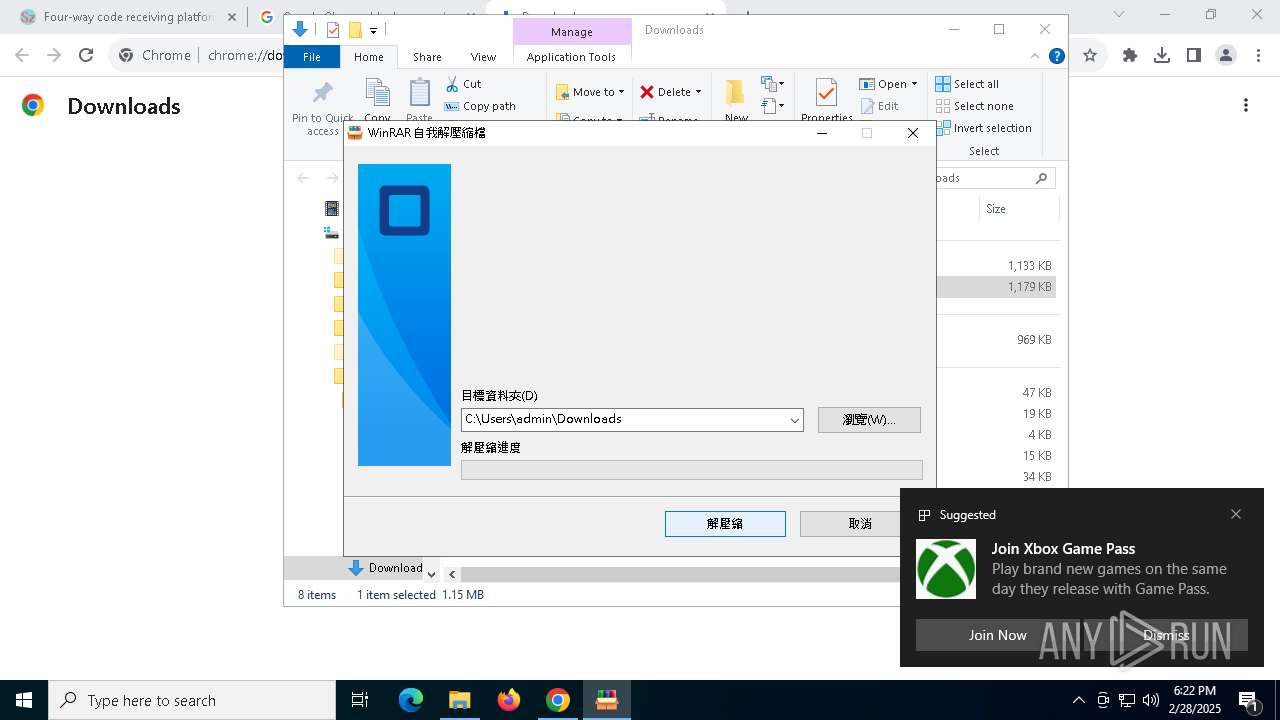1280x720 pixels.
Task: Click the red X Delete icon
Action: (x=647, y=92)
